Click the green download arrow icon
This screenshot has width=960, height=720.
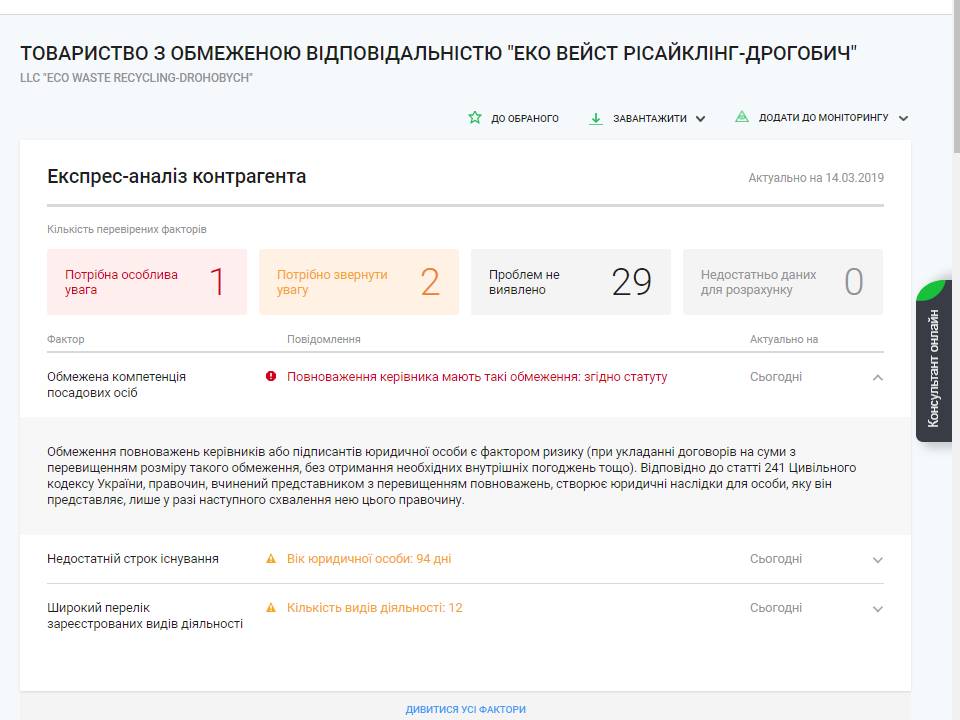[x=596, y=118]
